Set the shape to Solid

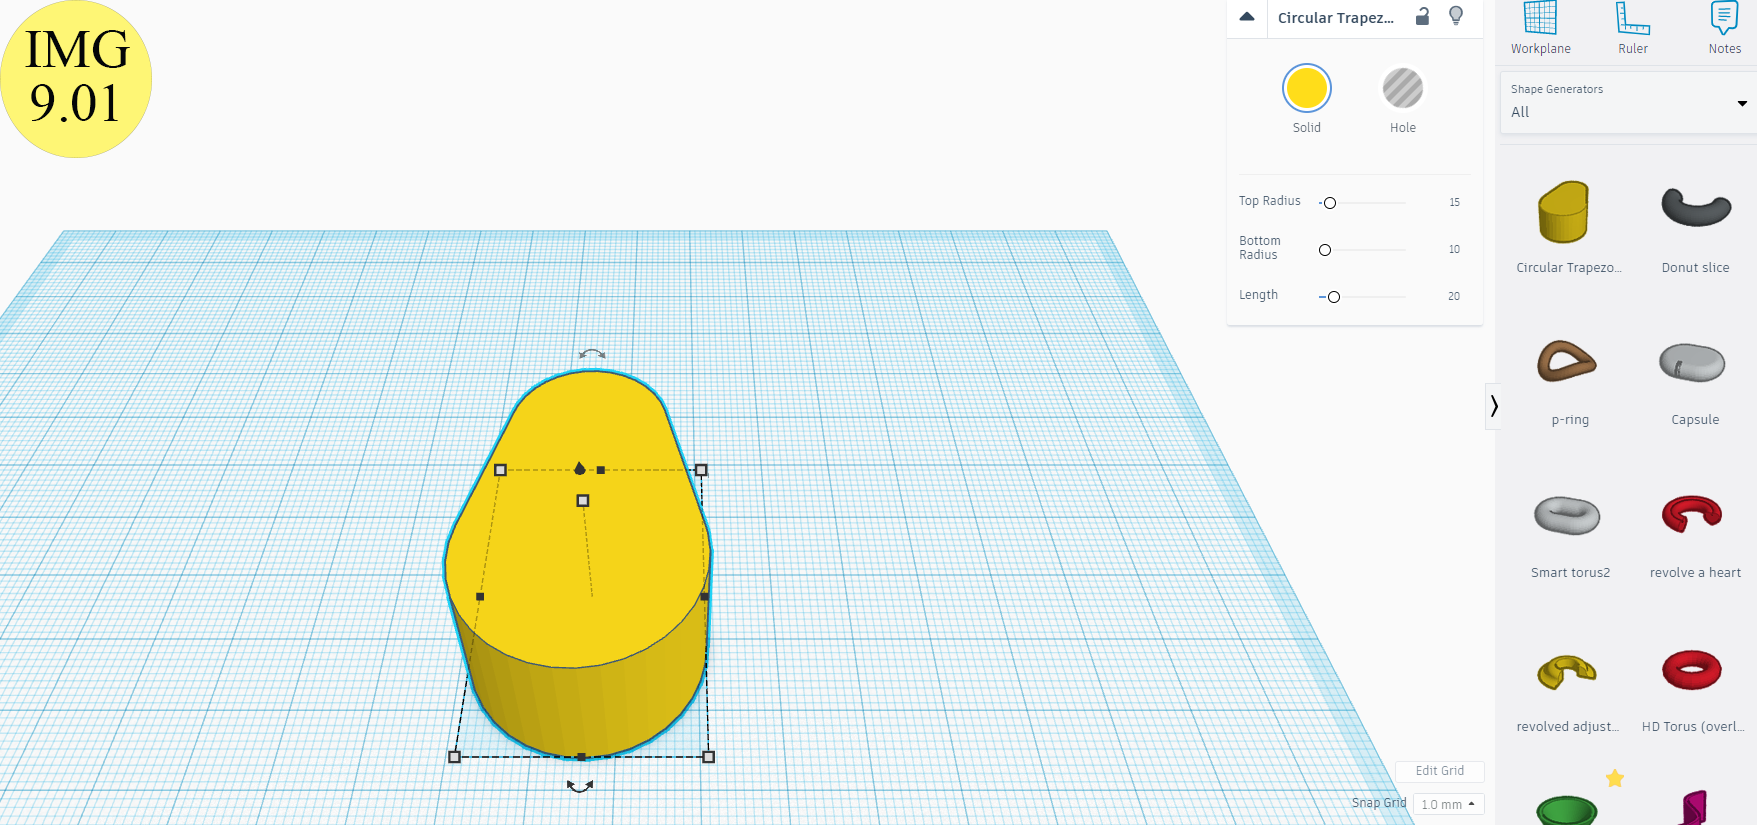coord(1306,89)
